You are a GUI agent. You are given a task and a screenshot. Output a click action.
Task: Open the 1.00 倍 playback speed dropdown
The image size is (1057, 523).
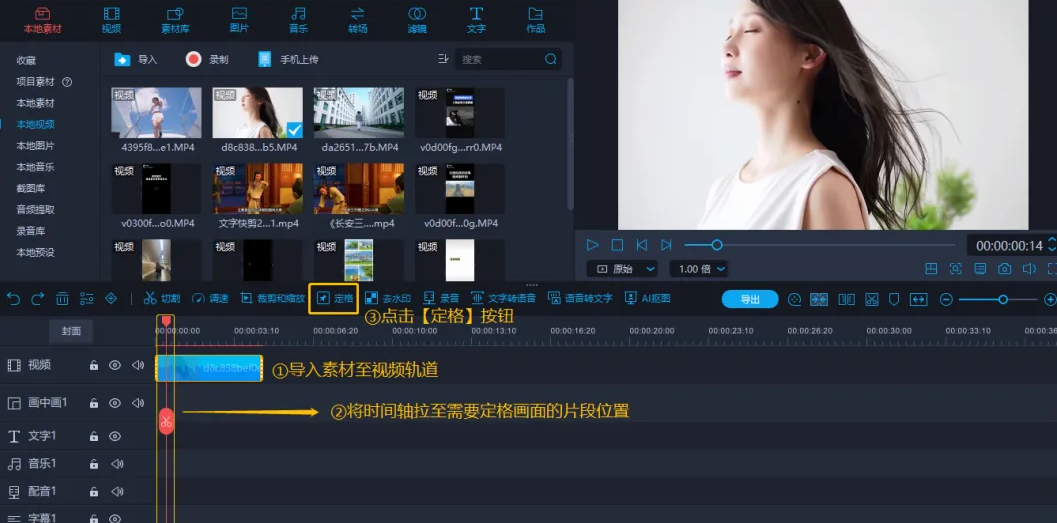point(698,269)
